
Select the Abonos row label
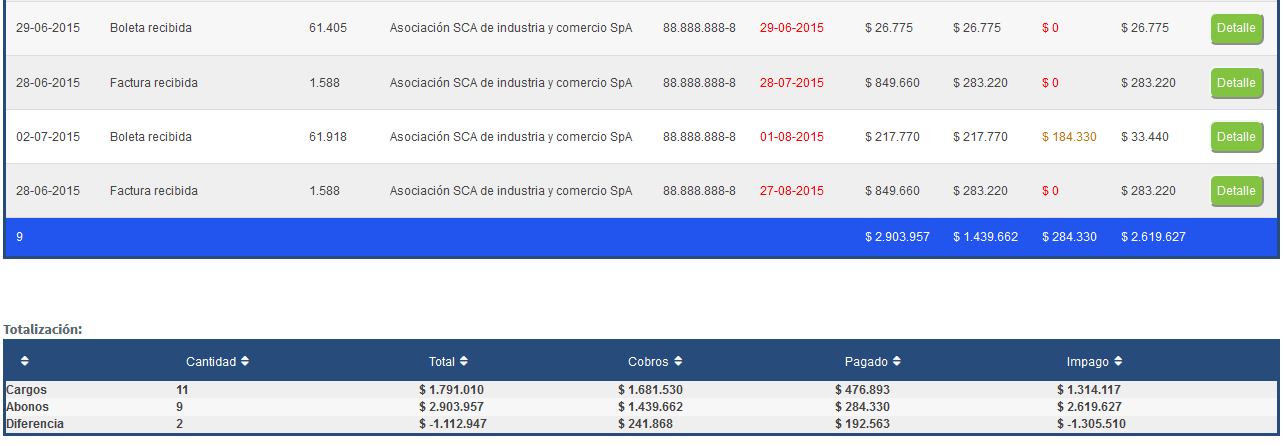pos(27,407)
